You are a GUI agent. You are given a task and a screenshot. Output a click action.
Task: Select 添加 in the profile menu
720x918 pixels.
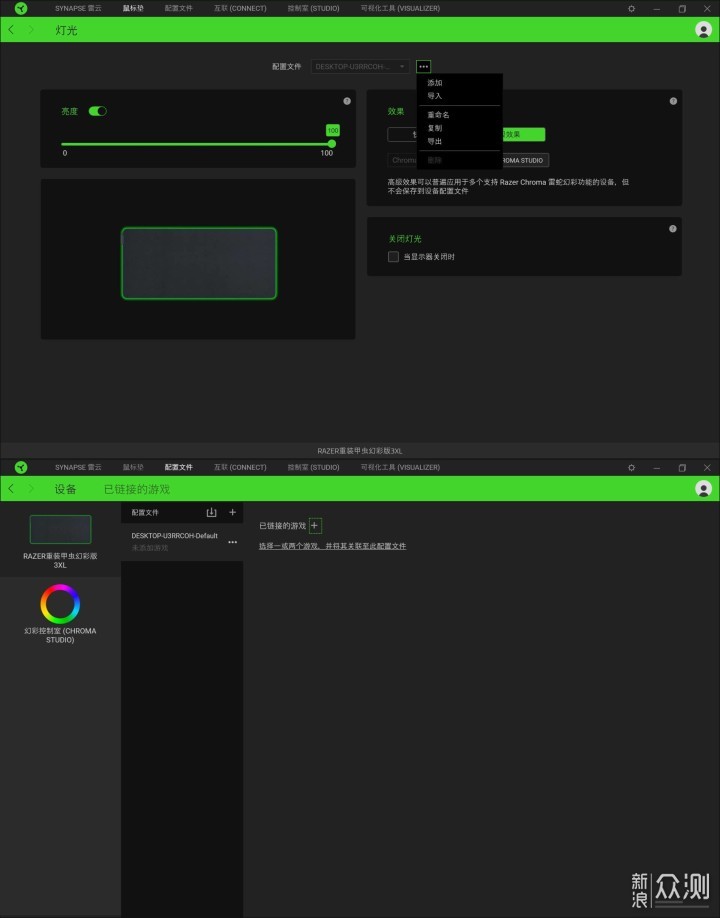pyautogui.click(x=434, y=83)
